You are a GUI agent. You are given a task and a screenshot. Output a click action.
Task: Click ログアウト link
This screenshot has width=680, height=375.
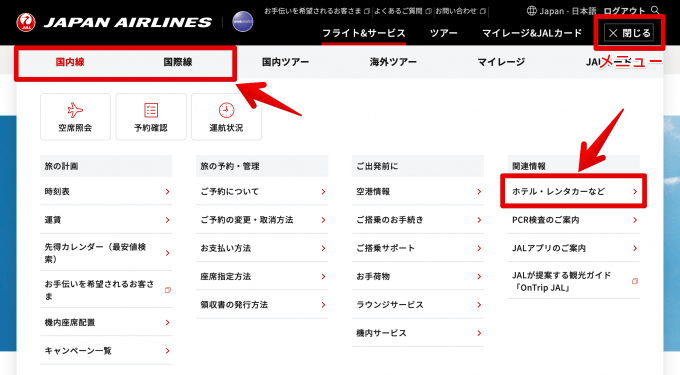[x=624, y=11]
